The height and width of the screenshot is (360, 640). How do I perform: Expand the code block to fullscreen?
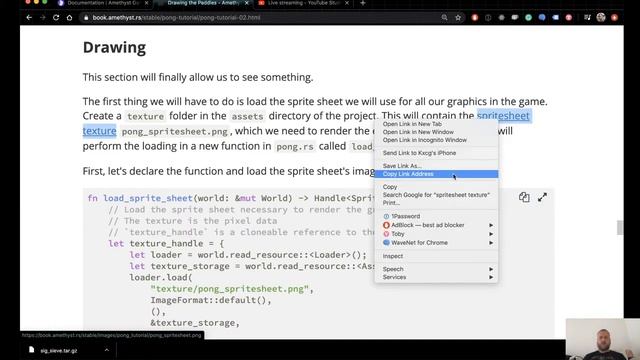[542, 198]
